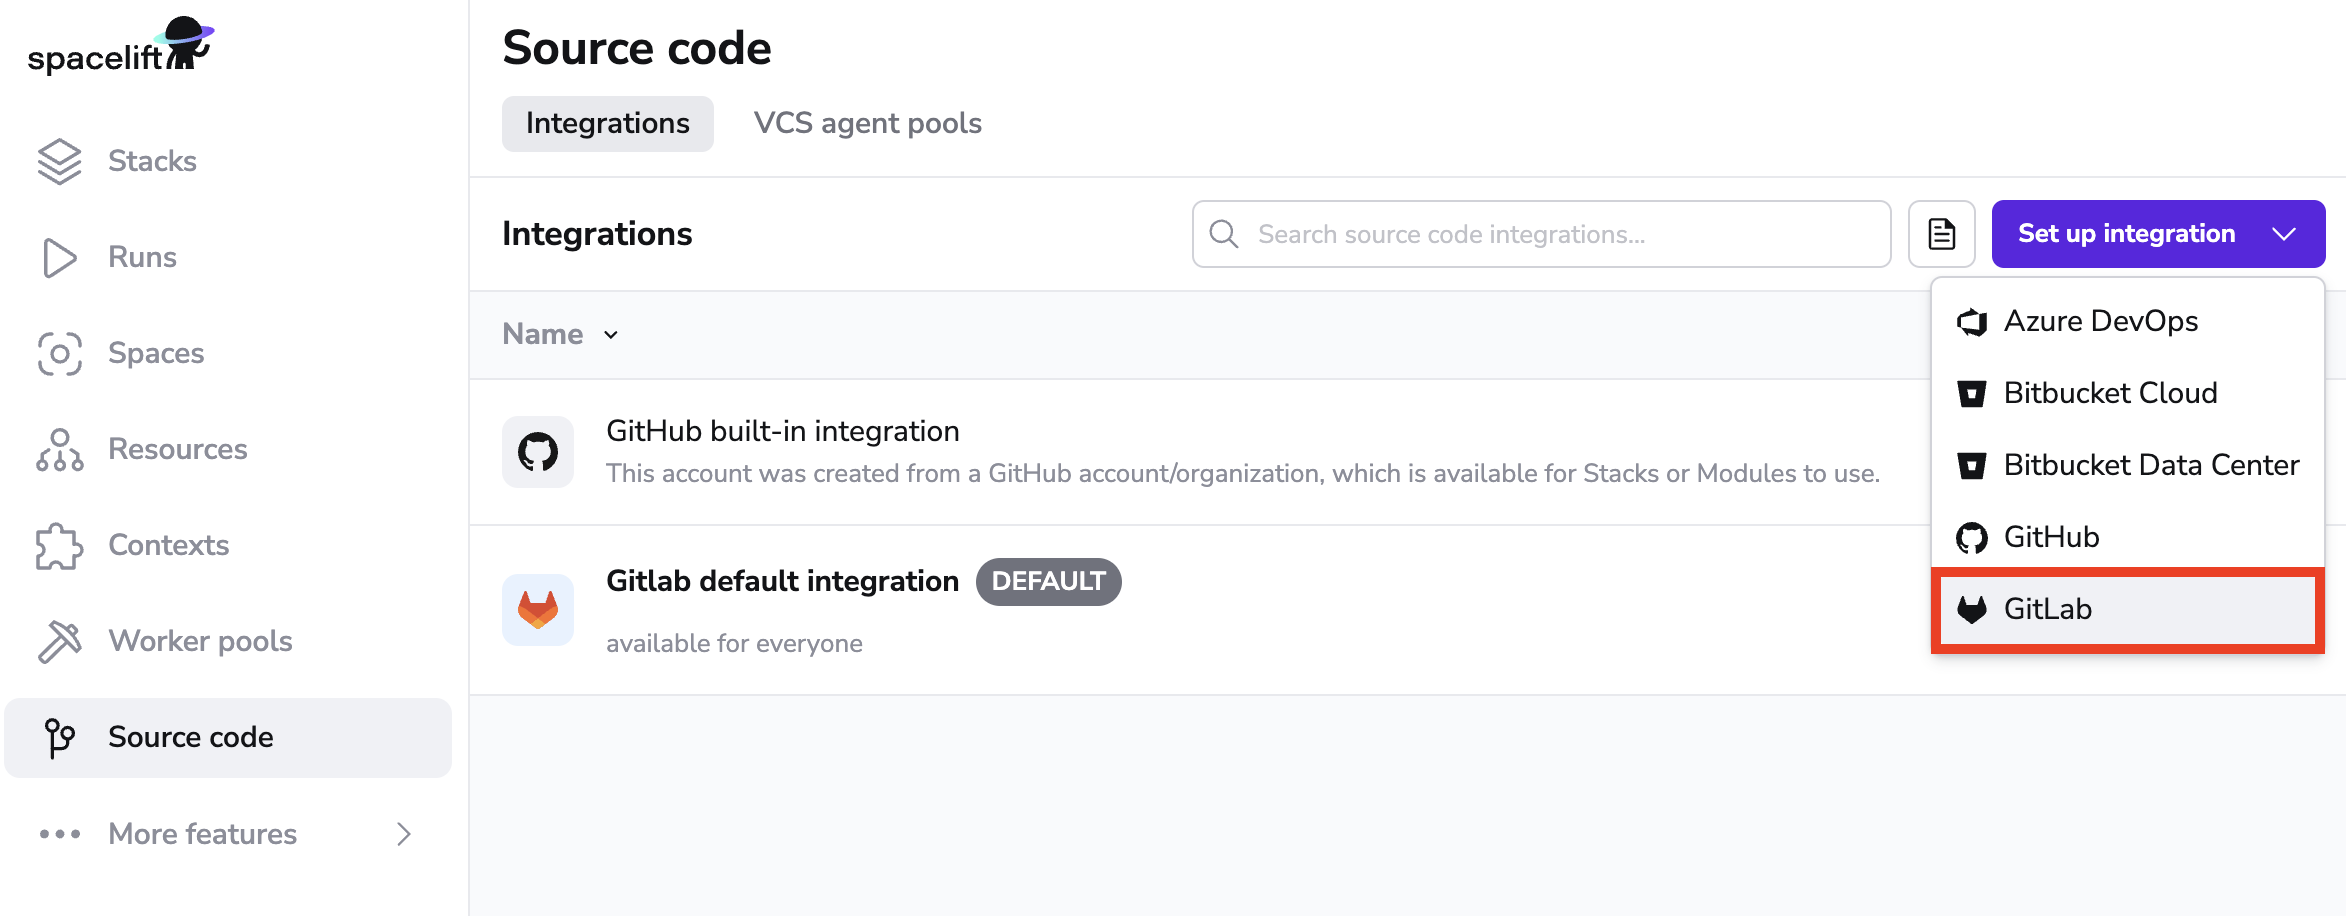Click the Contexts puzzle-piece icon
The image size is (2346, 916).
pos(59,545)
